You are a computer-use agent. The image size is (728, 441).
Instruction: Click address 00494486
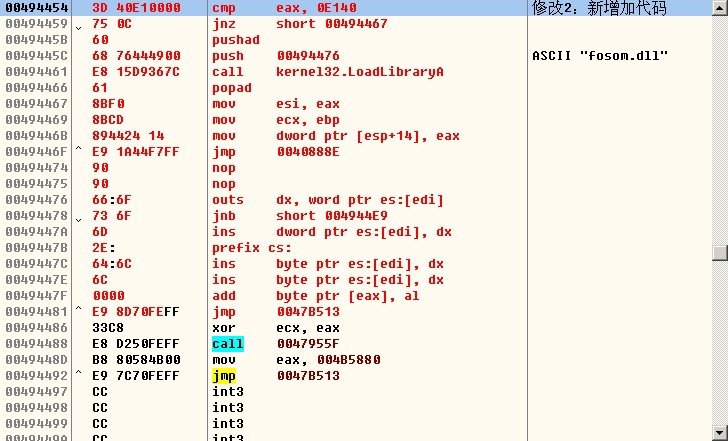click(x=36, y=328)
